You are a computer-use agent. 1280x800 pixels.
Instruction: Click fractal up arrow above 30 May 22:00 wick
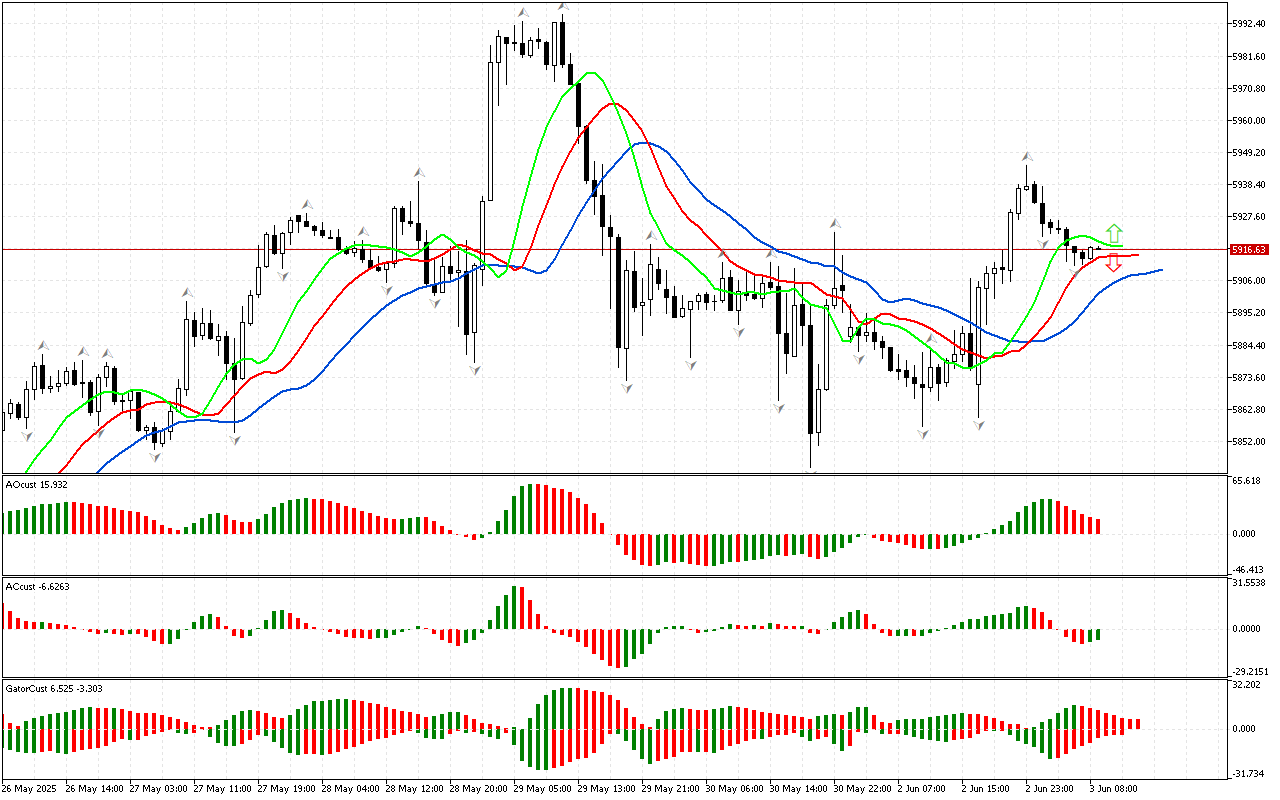833,223
